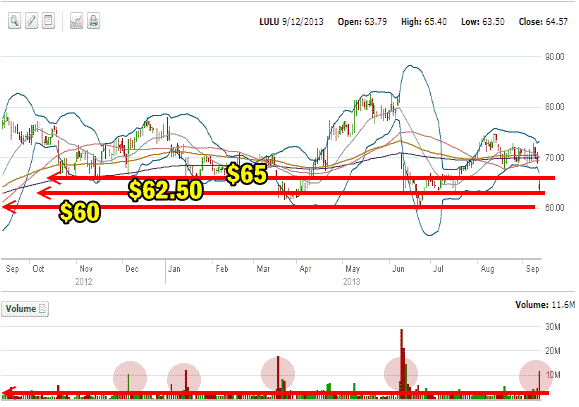579x407 pixels.
Task: Click the $60 support level label
Action: click(80, 212)
